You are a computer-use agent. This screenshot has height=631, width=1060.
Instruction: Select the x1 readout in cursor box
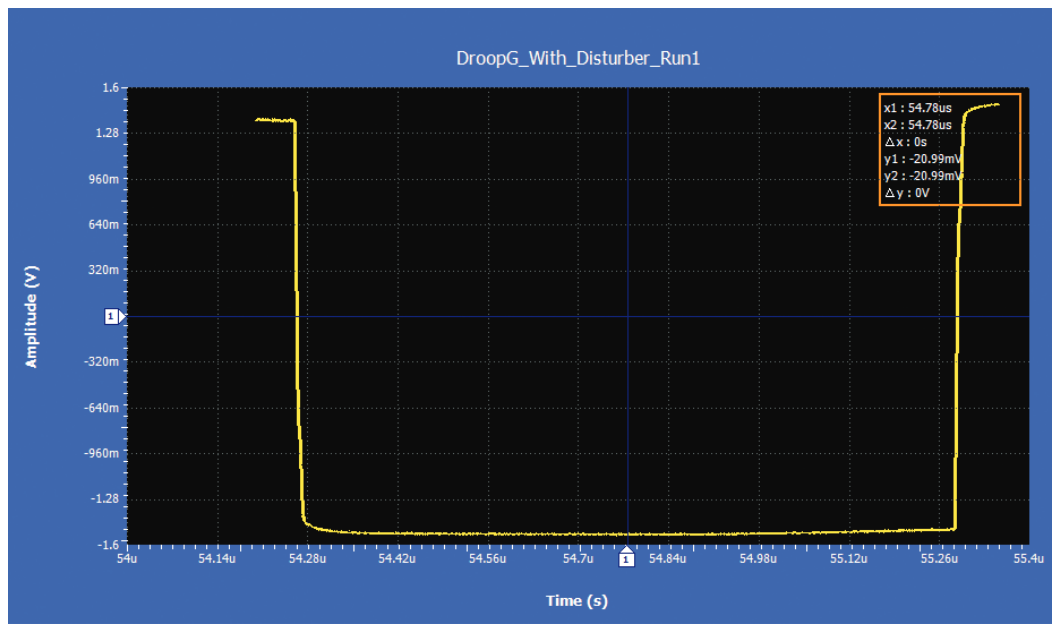917,108
